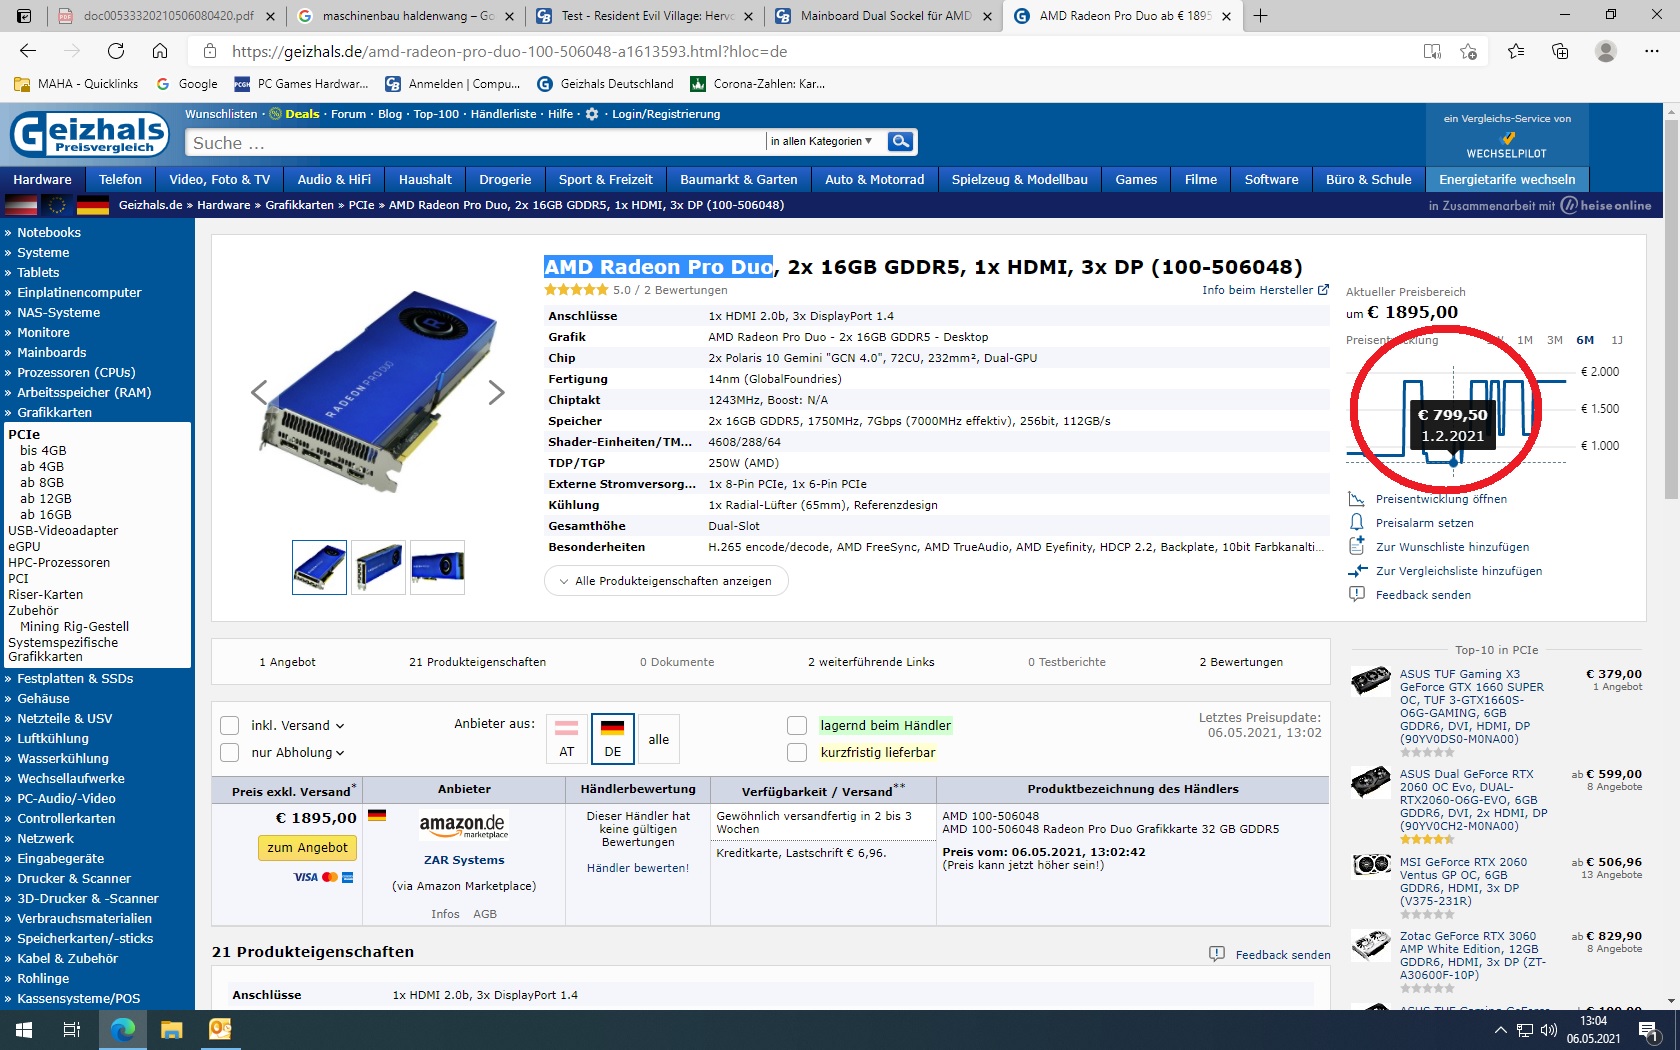Click the Händler bewerten! link
This screenshot has height=1050, width=1680.
point(638,868)
